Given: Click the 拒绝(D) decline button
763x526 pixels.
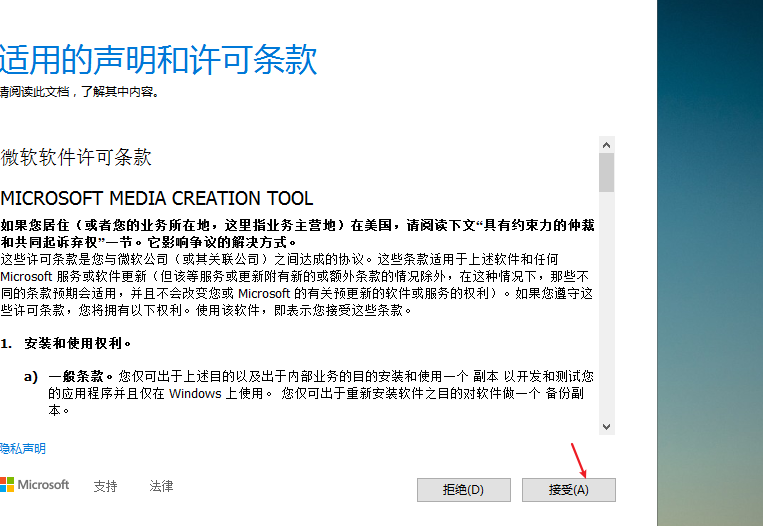Looking at the screenshot, I should click(464, 490).
